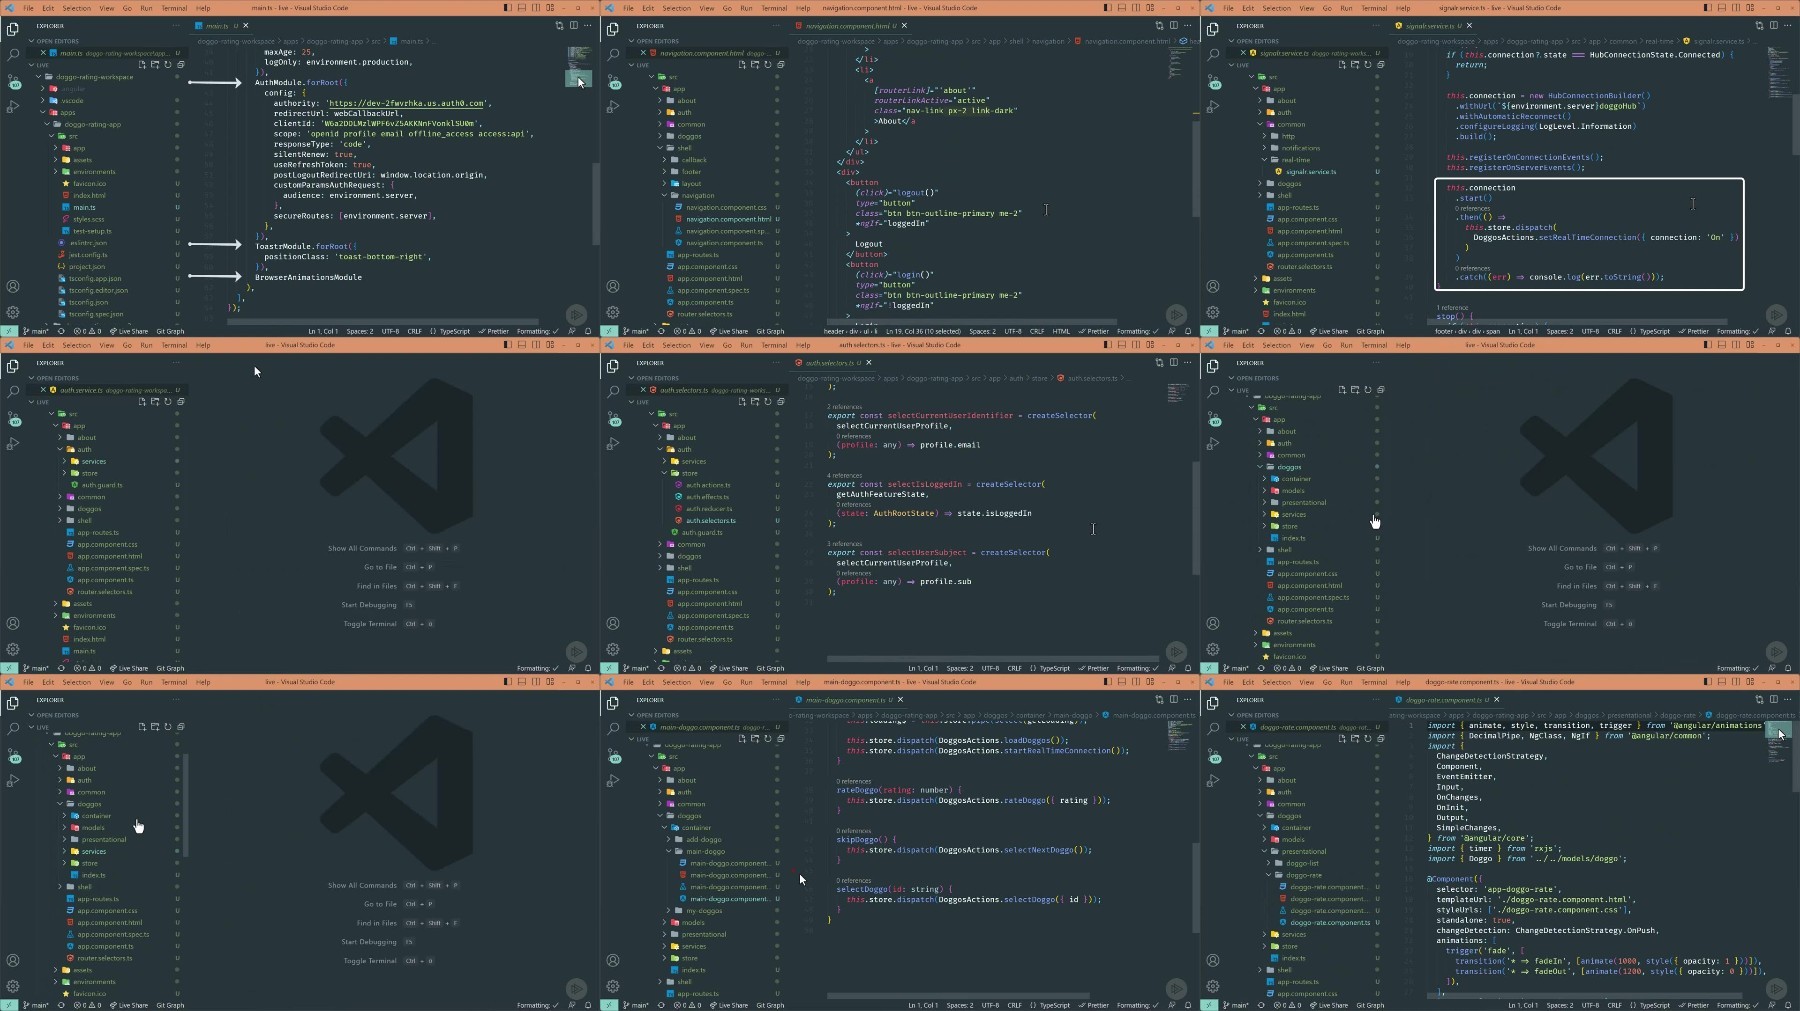Open Terminal menu in navigation.component.html window

click(x=774, y=8)
